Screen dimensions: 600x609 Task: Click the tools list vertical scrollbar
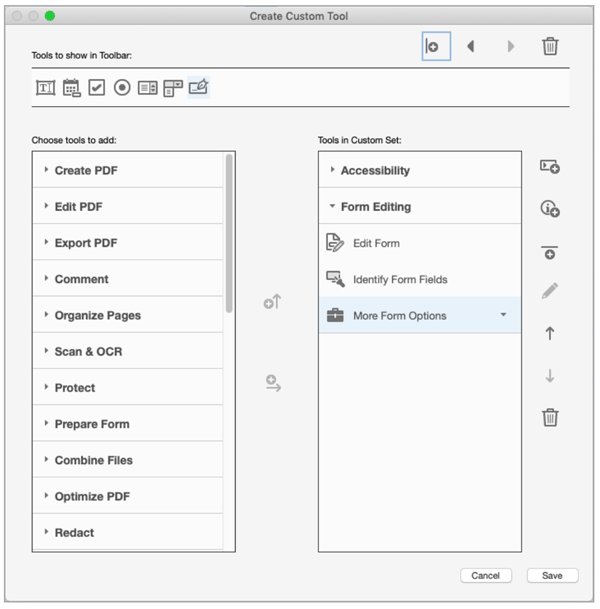pos(229,233)
